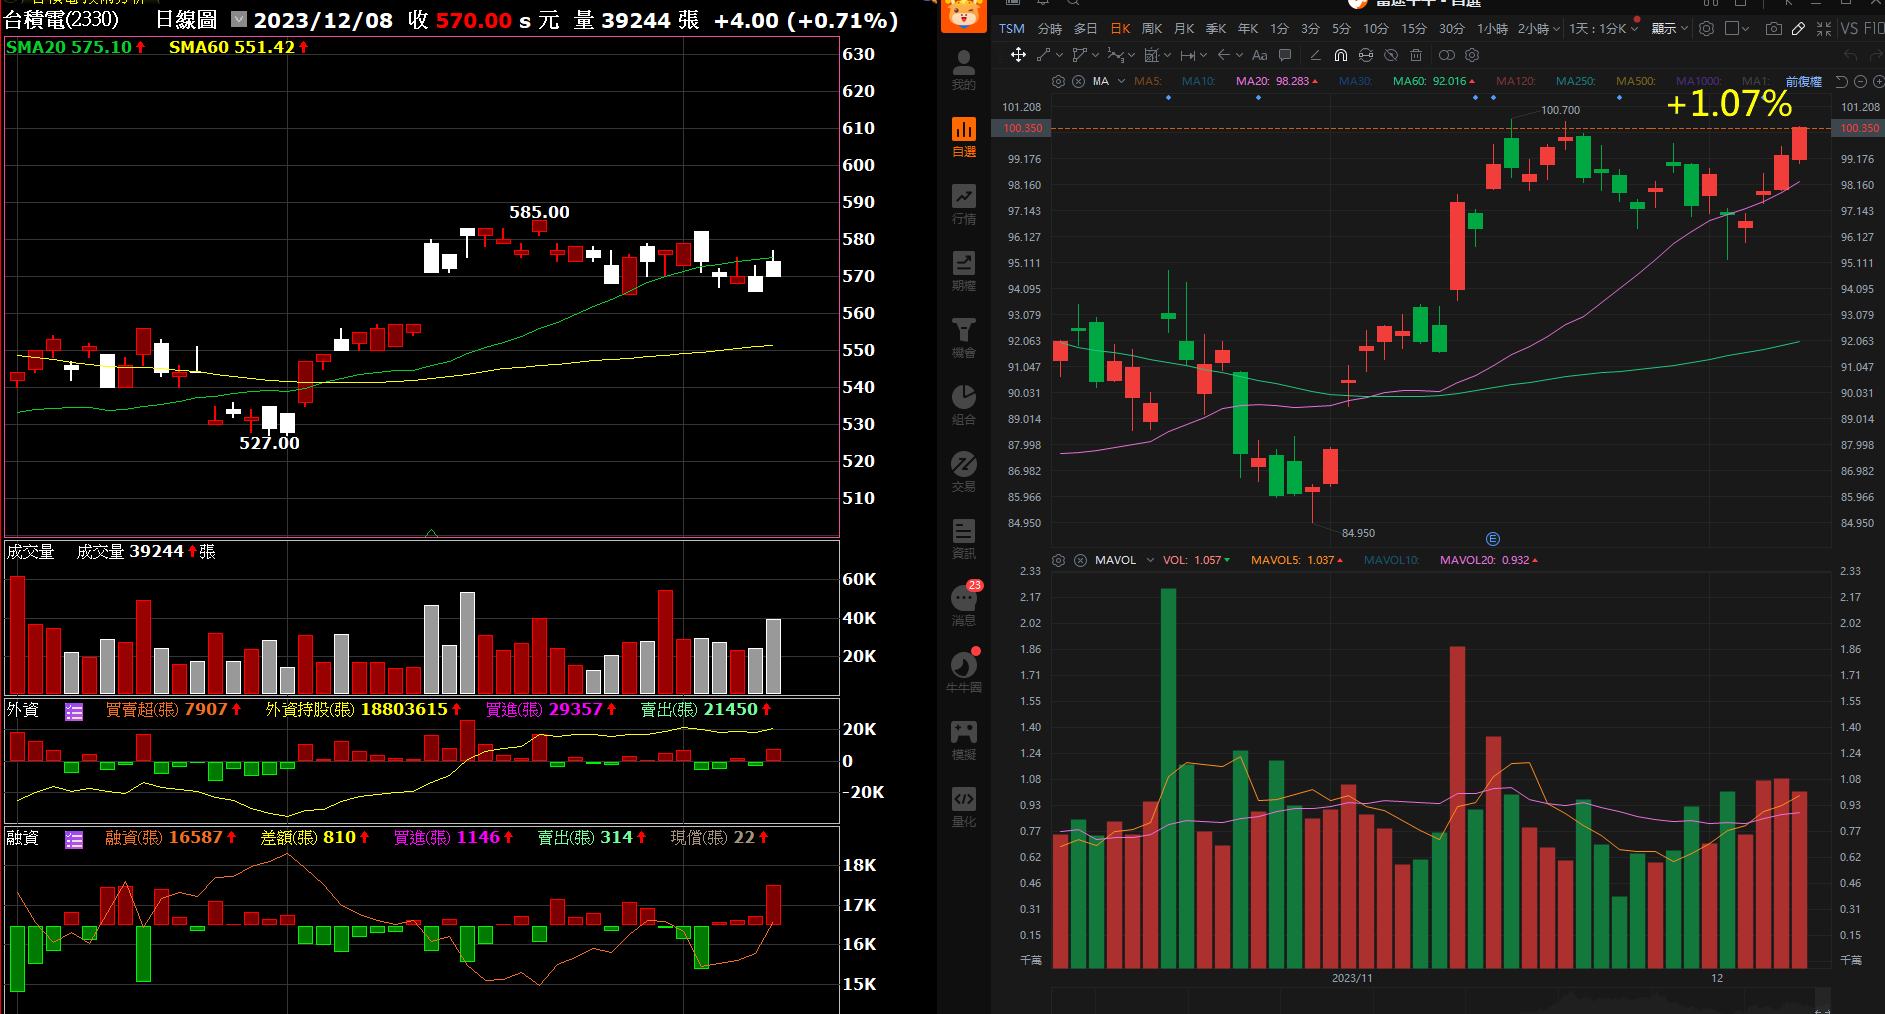
Task: Open drawing toolbar settings gear
Action: [1472, 55]
